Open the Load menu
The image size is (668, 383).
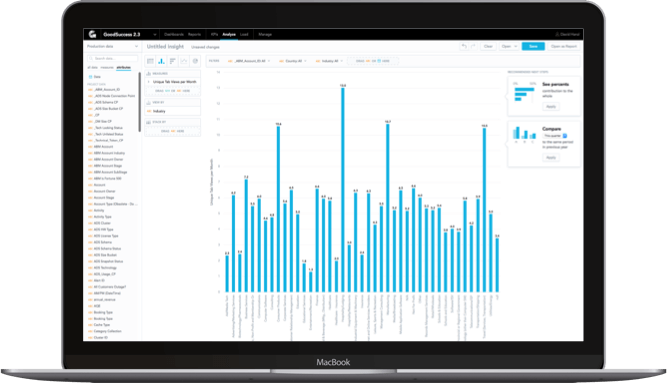pyautogui.click(x=244, y=35)
